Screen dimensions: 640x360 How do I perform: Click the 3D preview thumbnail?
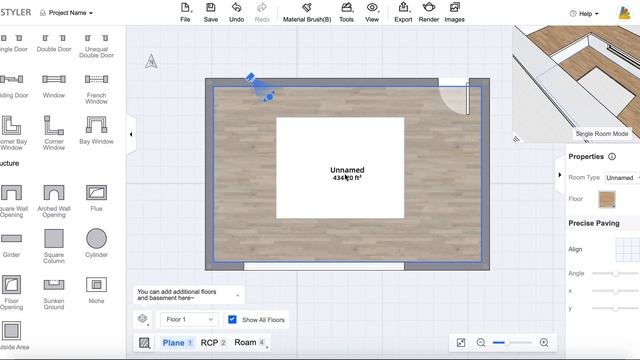point(576,84)
